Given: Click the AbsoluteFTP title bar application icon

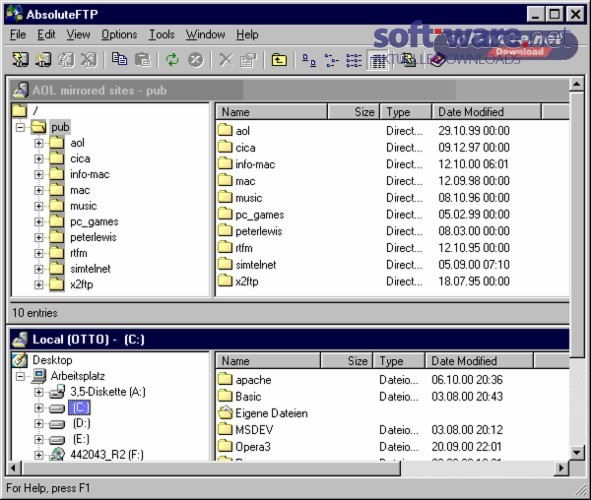Looking at the screenshot, I should pos(14,14).
